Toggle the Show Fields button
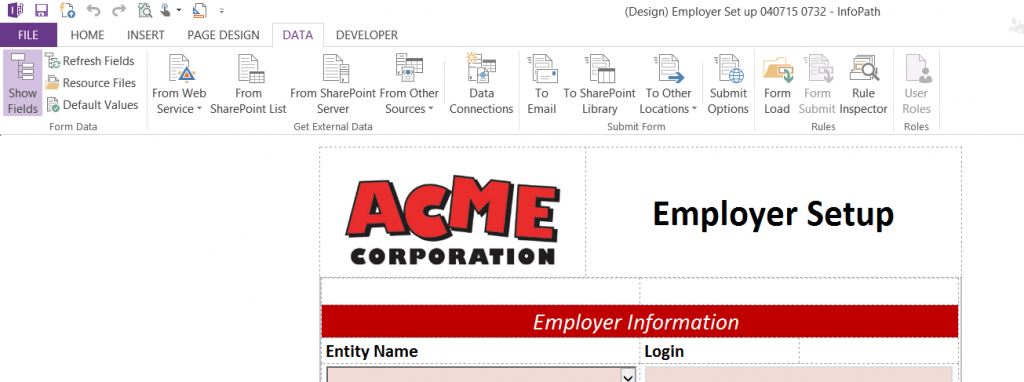 click(23, 84)
